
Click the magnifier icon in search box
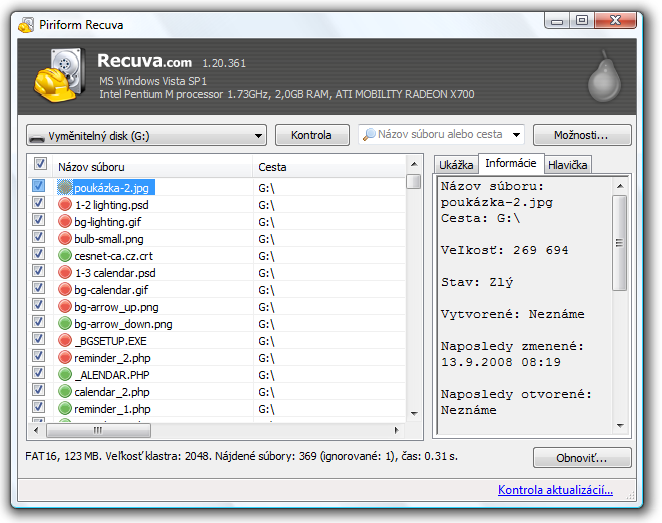369,134
